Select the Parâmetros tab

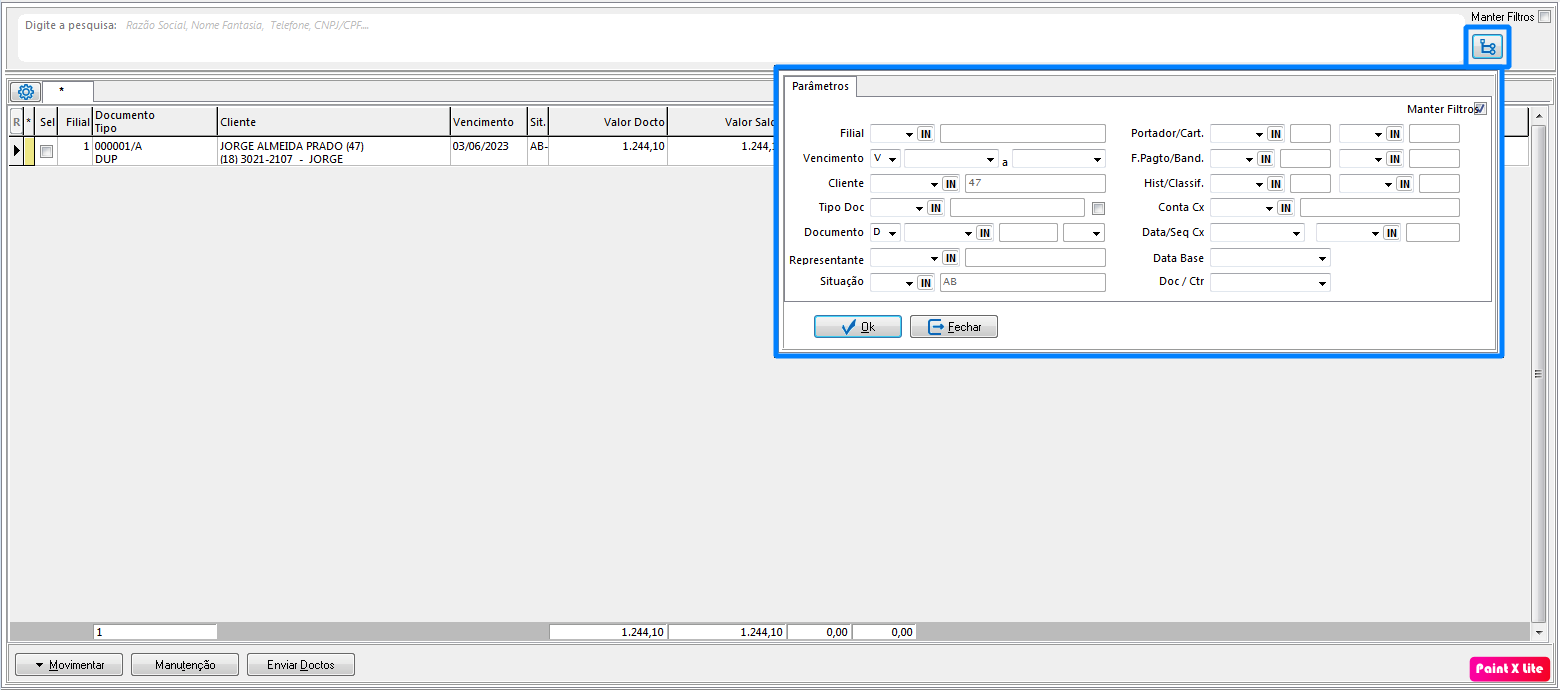coord(820,86)
